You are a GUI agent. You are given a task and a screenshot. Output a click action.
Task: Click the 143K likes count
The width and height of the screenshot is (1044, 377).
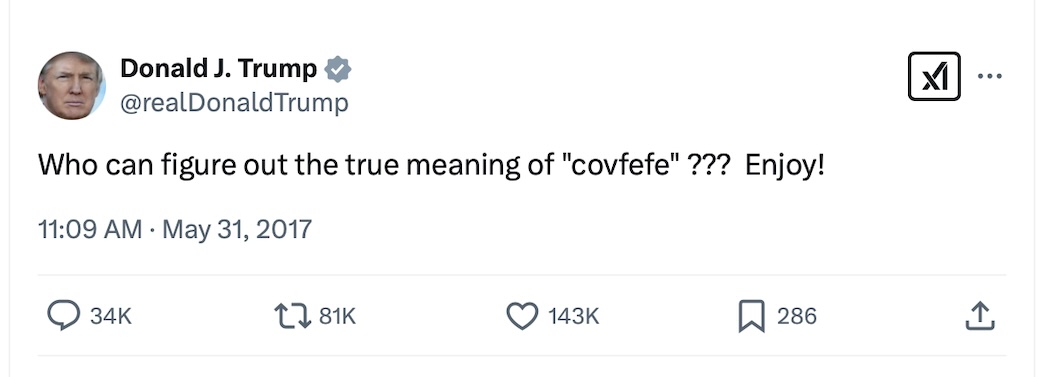(x=573, y=316)
